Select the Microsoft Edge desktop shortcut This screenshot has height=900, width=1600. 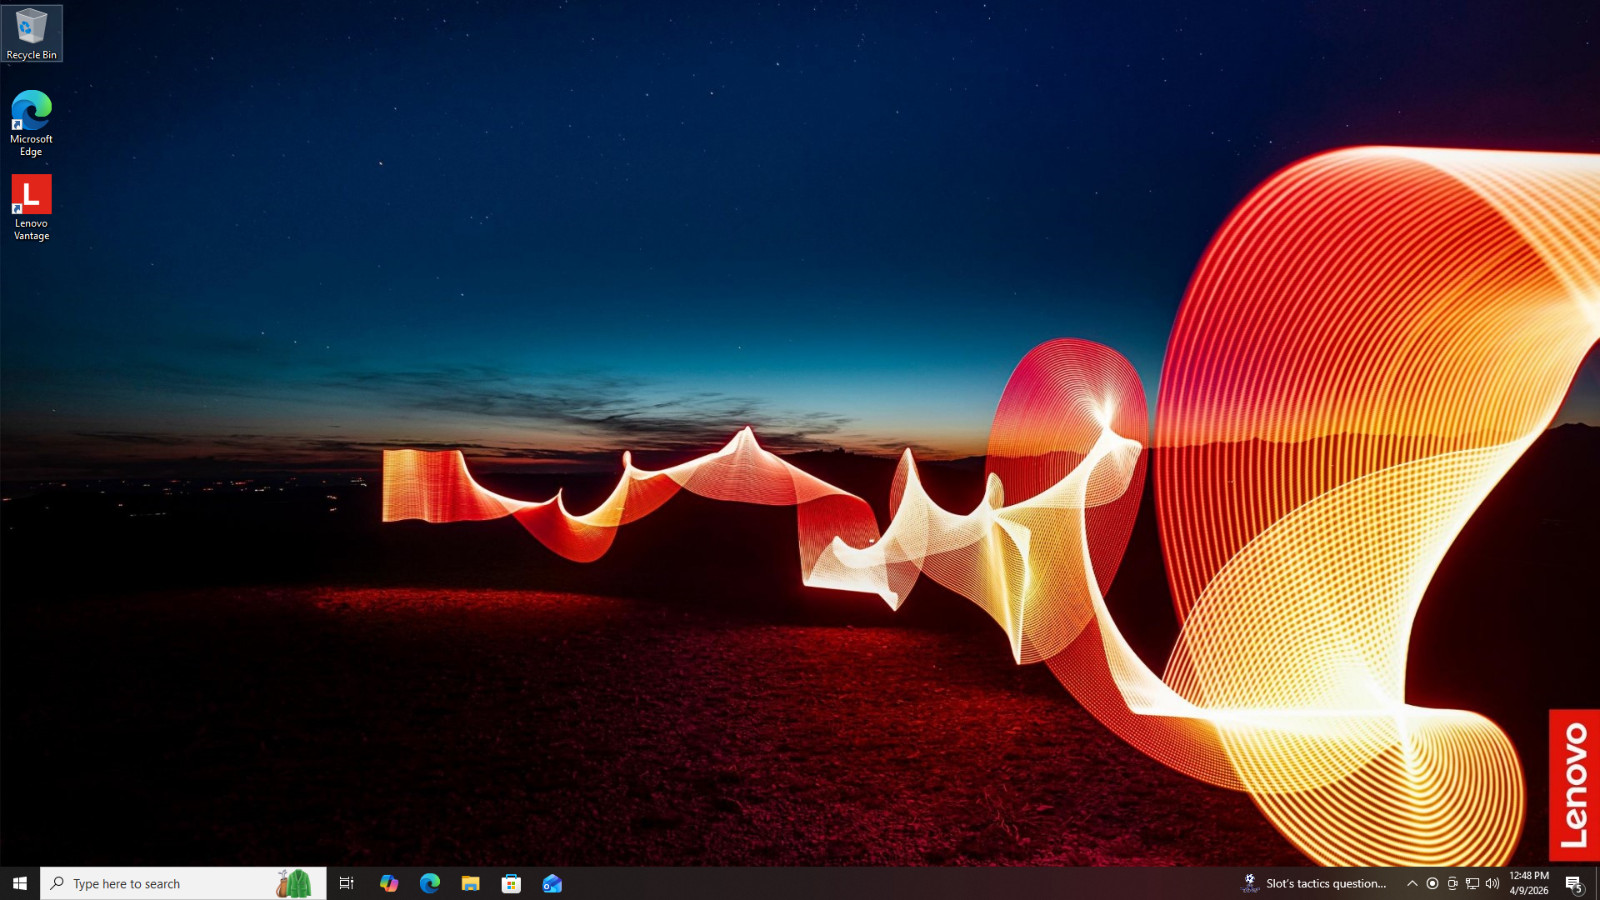coord(31,123)
